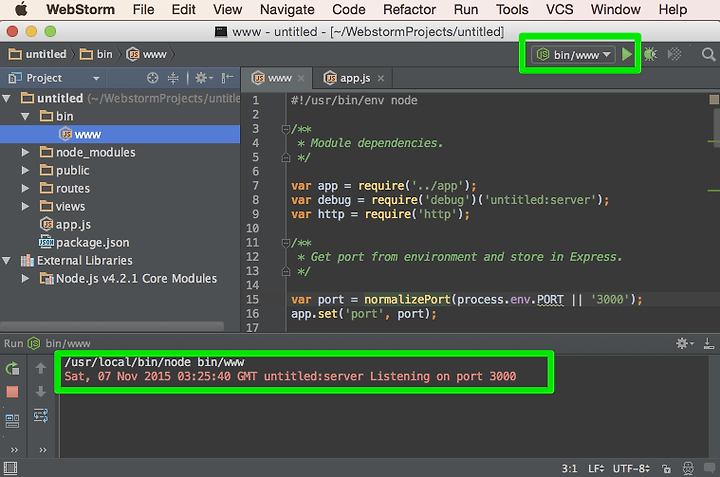720x477 pixels.
Task: Collapse the bin folder
Action: 25,117
